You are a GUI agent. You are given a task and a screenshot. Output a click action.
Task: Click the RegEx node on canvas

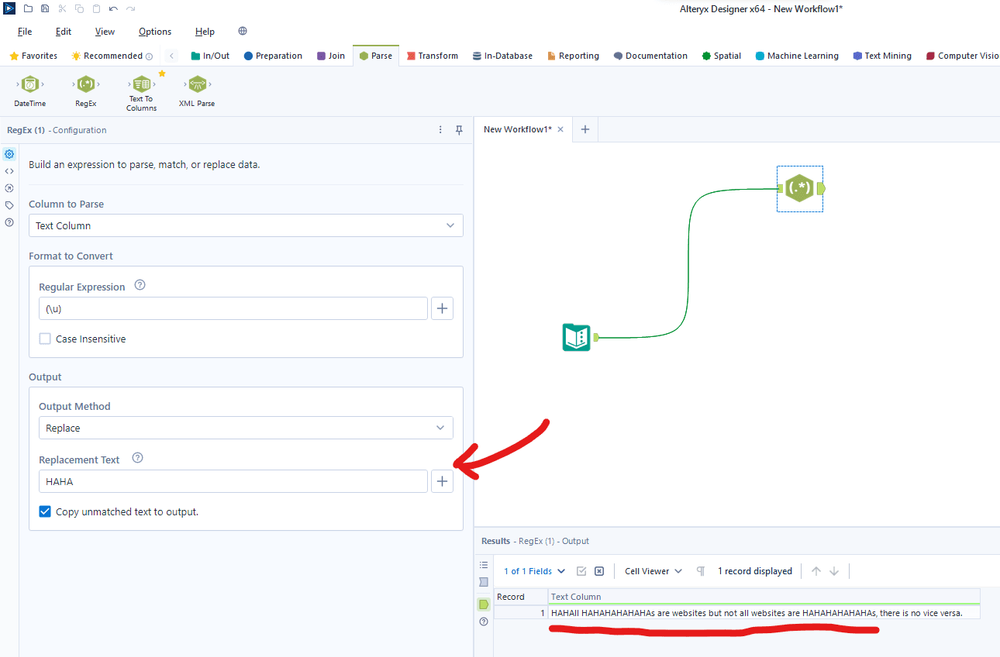click(800, 188)
